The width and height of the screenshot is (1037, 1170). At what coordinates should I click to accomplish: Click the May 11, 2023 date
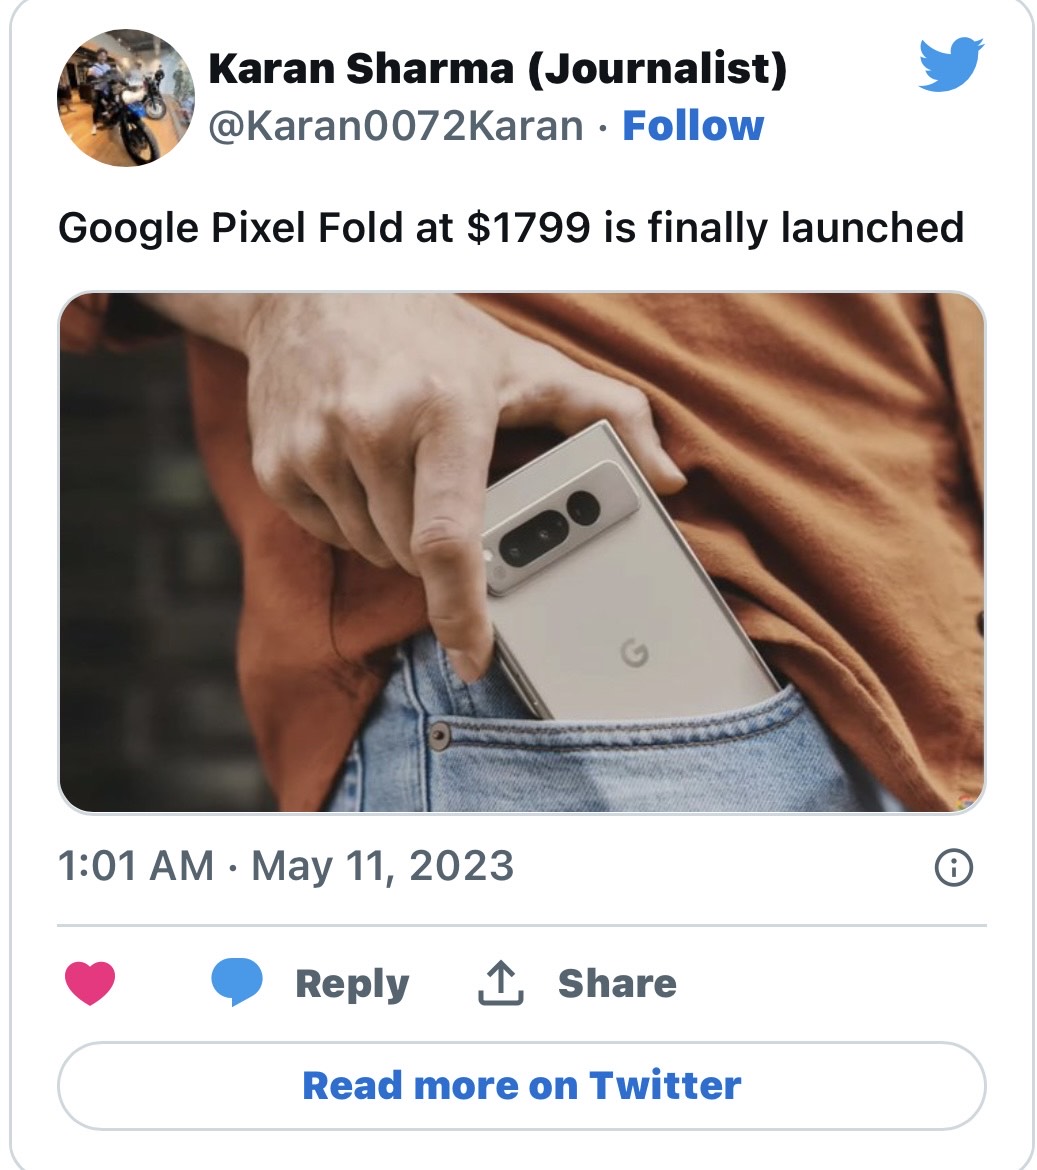point(382,866)
